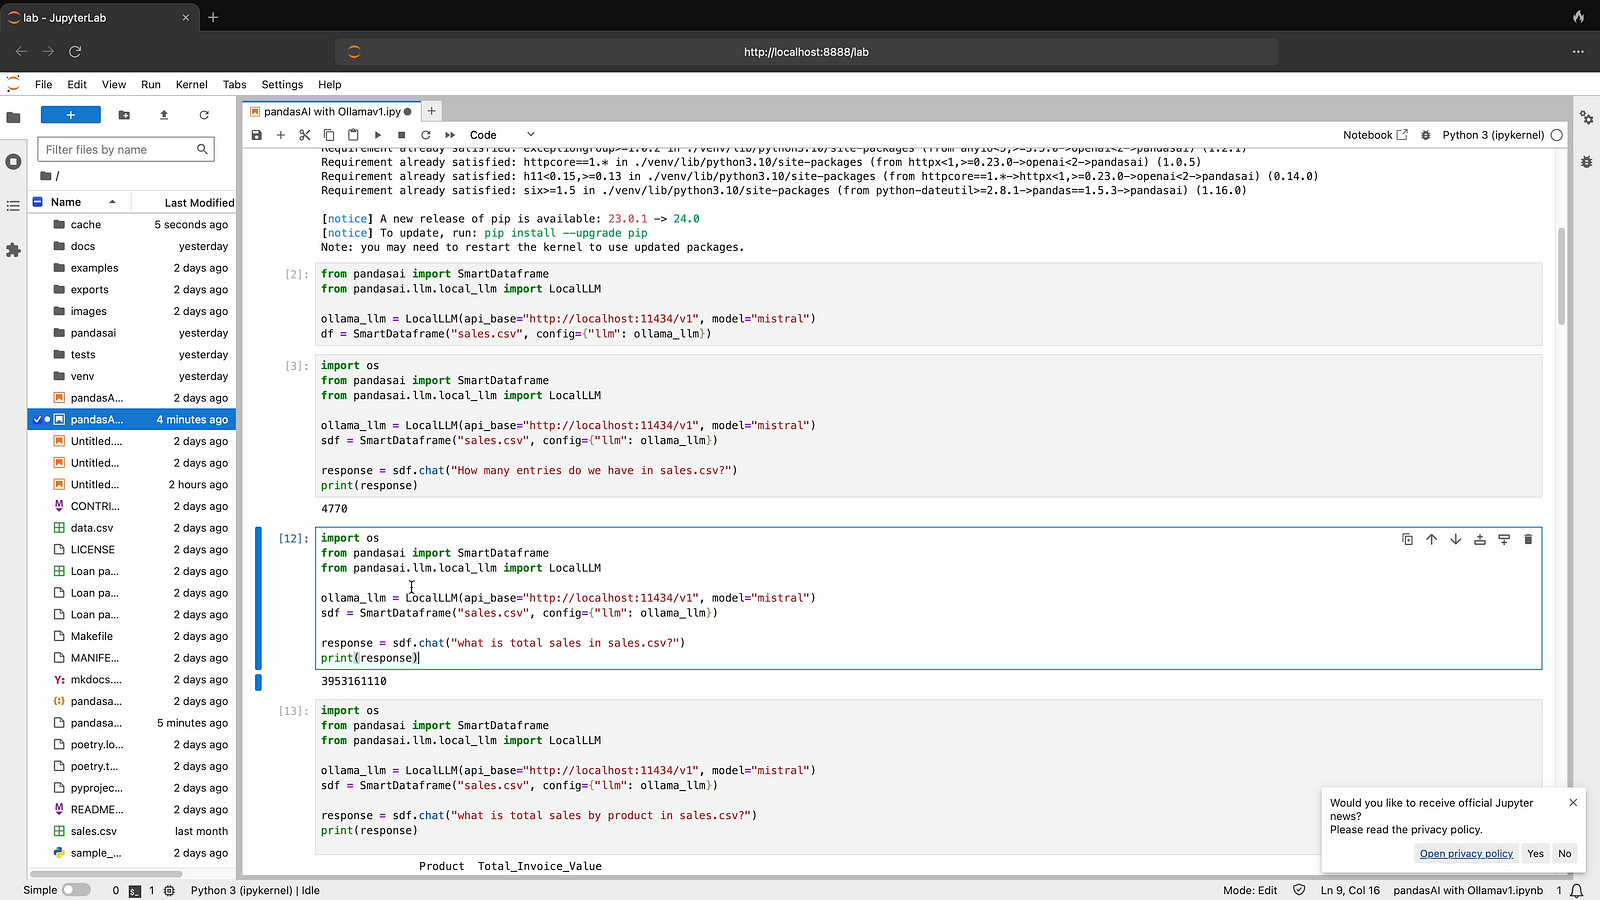Screen dimensions: 1600x900
Task: Toggle the select-all files checkbox by Name
Action: (38, 202)
